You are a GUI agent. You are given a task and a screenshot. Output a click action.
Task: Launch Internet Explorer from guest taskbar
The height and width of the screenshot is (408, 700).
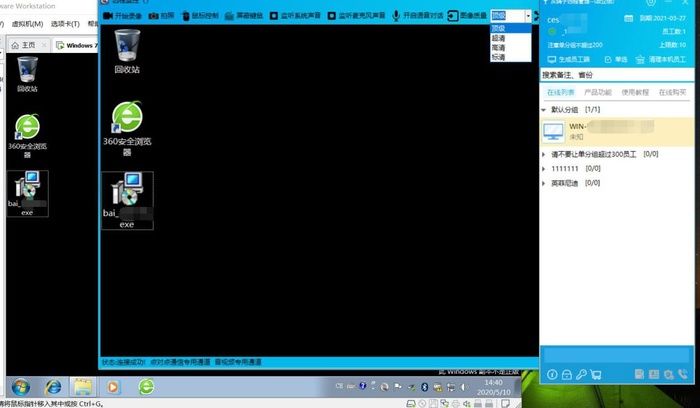tap(53, 387)
